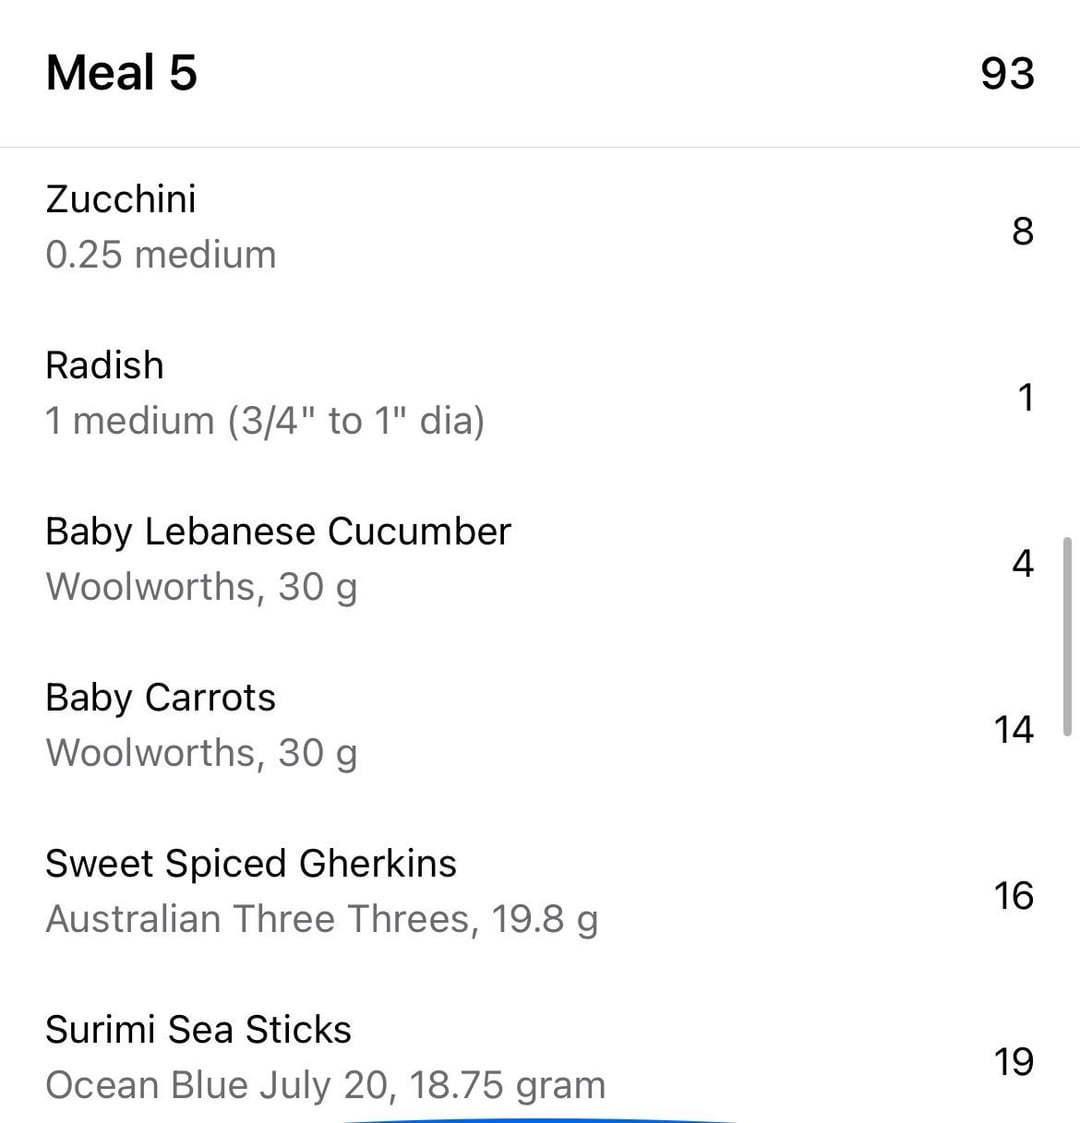
Task: Tap the 0.25 medium serving text
Action: (x=161, y=255)
